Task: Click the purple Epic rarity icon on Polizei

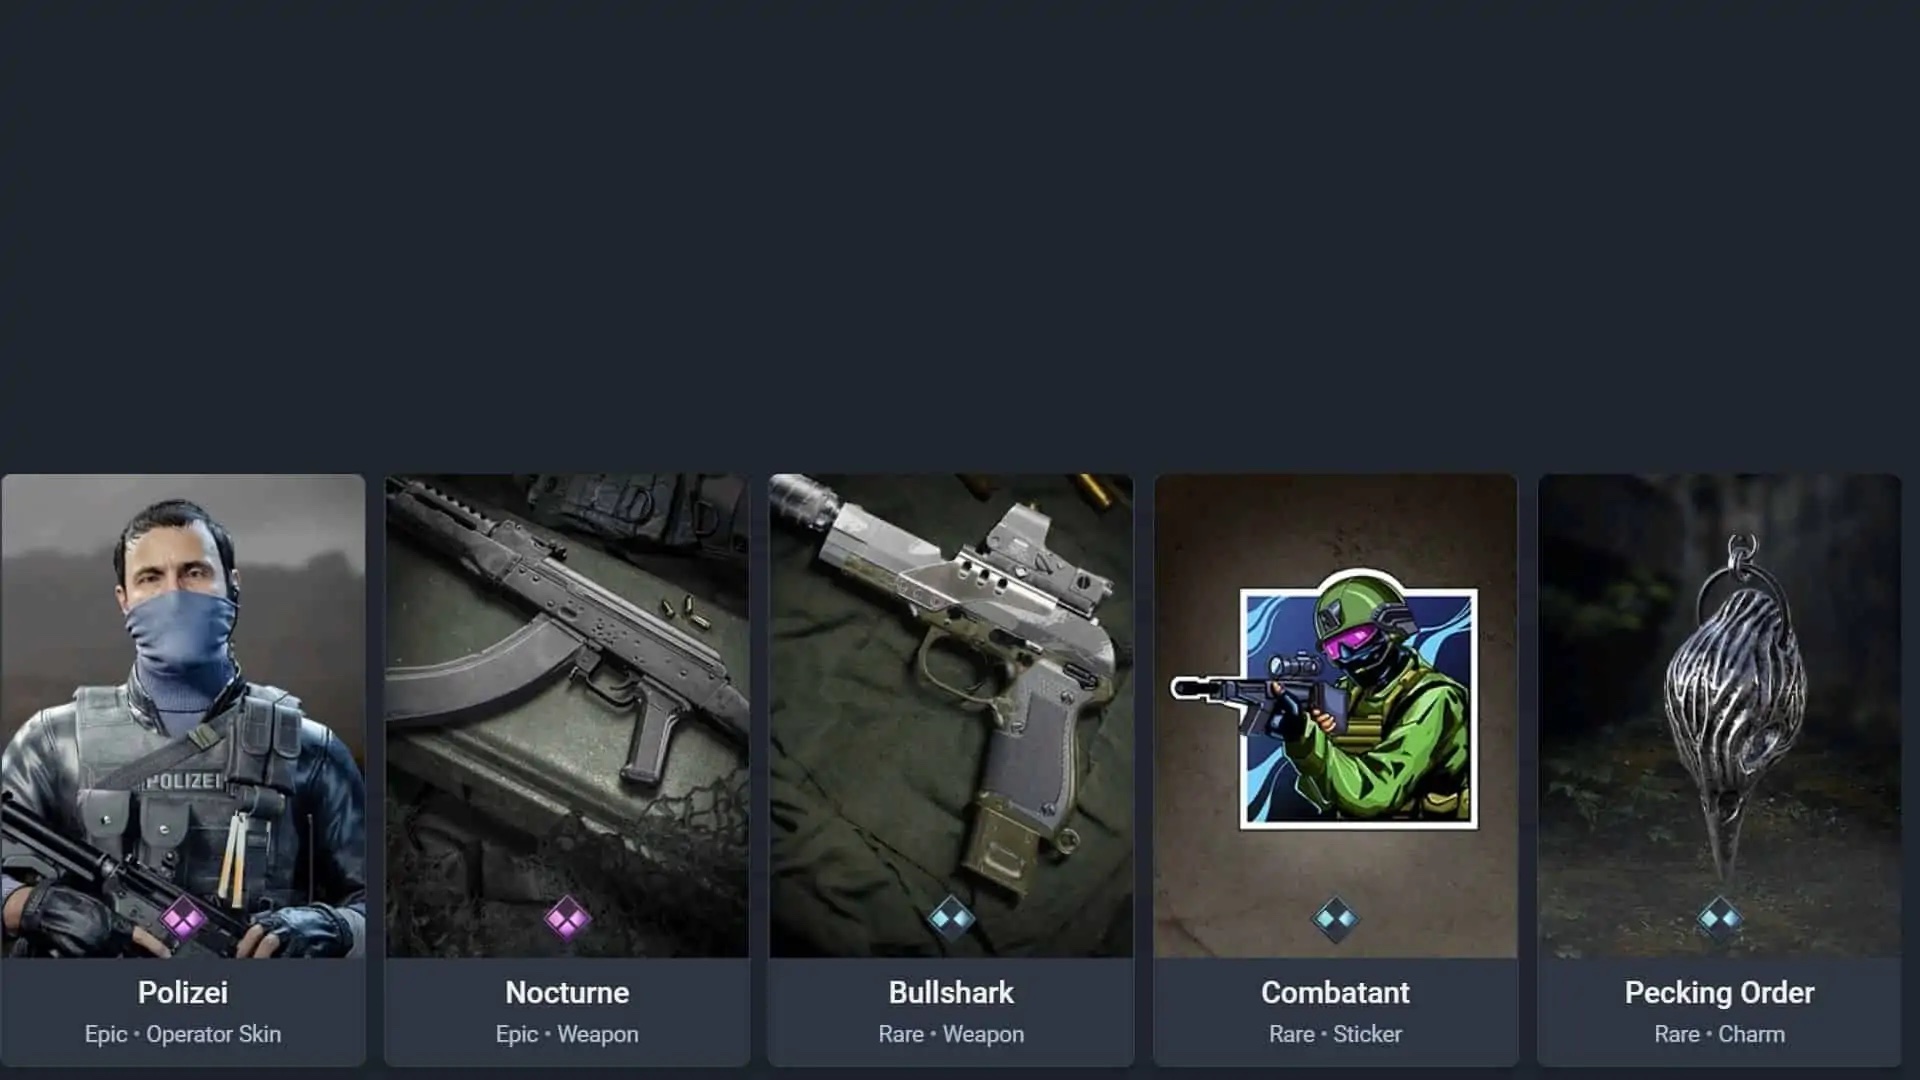Action: click(183, 918)
